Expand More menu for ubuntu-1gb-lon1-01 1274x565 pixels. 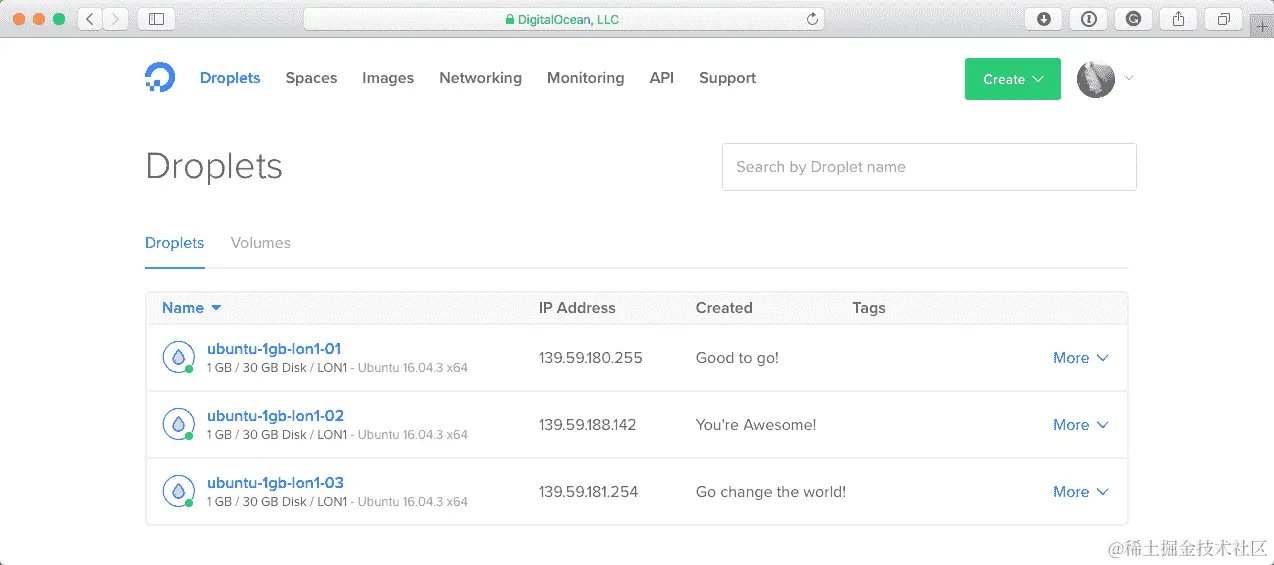[1081, 358]
